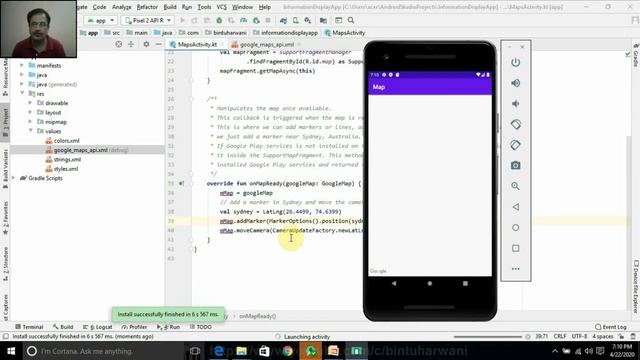640x360 pixels.
Task: Open emulator extended controls three dots
Action: tap(516, 269)
